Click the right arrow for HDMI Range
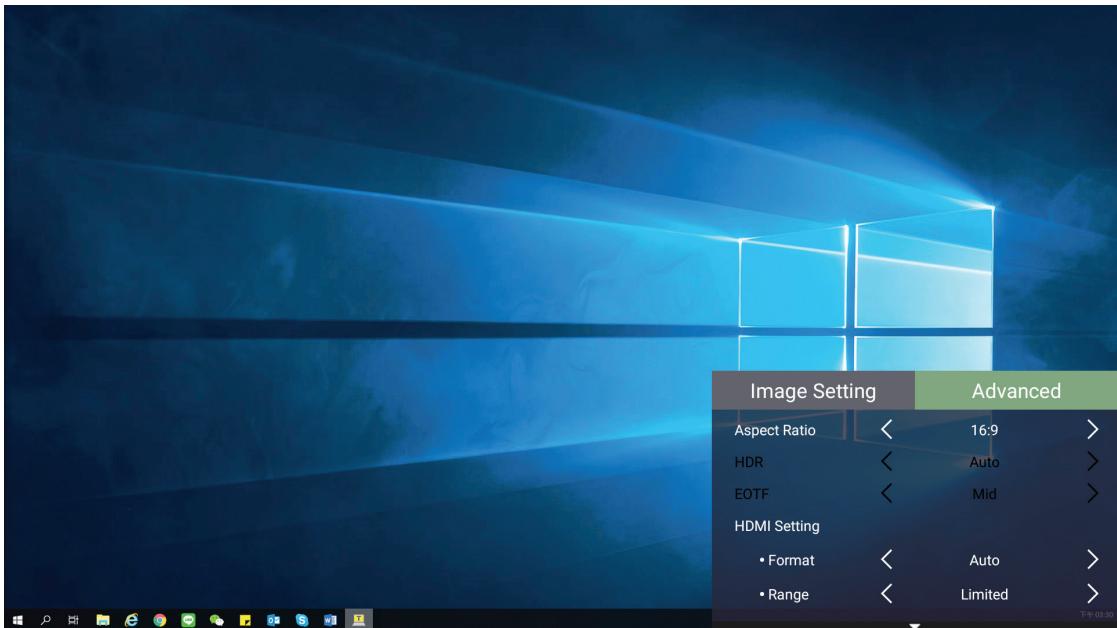Image resolution: width=1117 pixels, height=628 pixels. pos(1092,594)
